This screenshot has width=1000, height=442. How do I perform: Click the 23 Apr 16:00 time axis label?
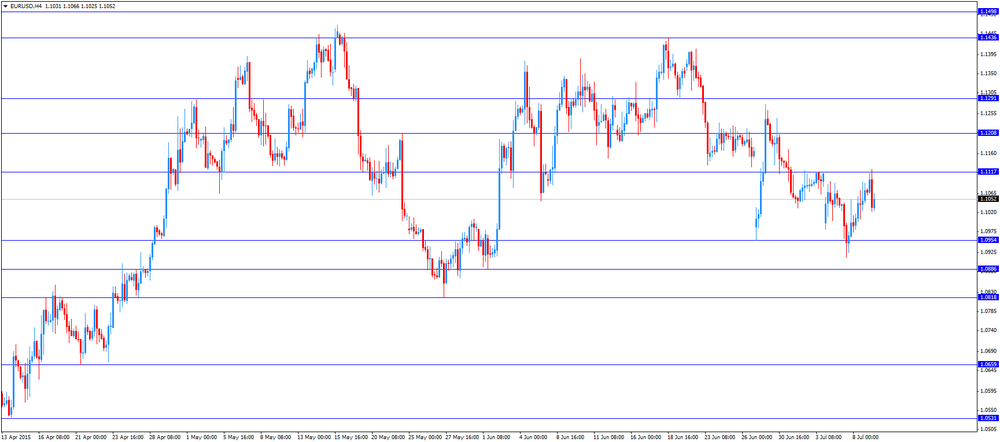(127, 438)
